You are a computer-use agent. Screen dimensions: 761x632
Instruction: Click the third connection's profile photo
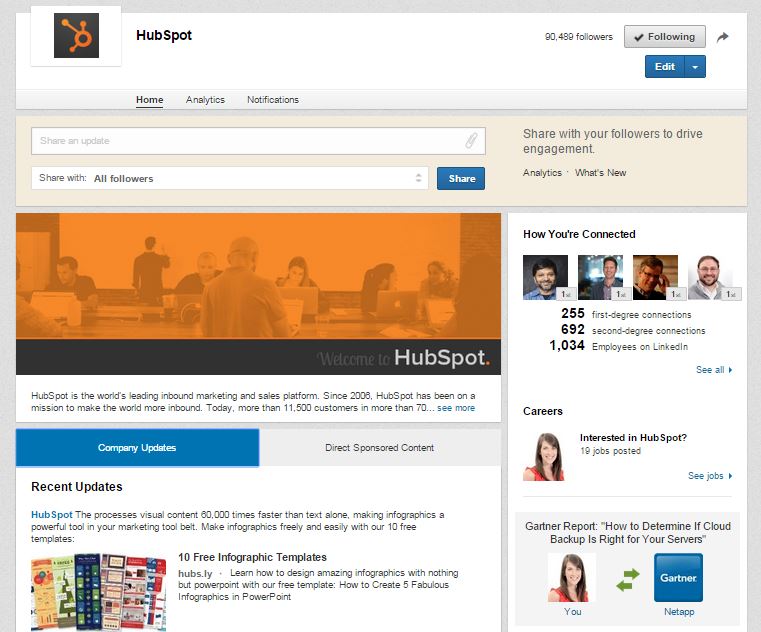click(x=655, y=277)
